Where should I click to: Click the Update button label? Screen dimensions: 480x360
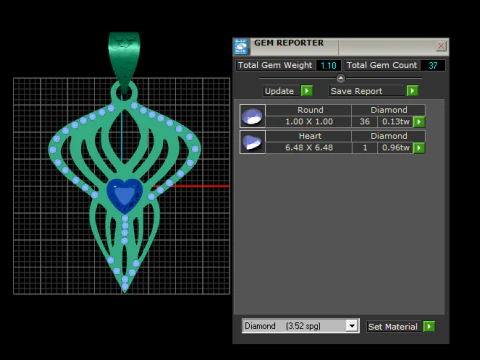(x=279, y=91)
